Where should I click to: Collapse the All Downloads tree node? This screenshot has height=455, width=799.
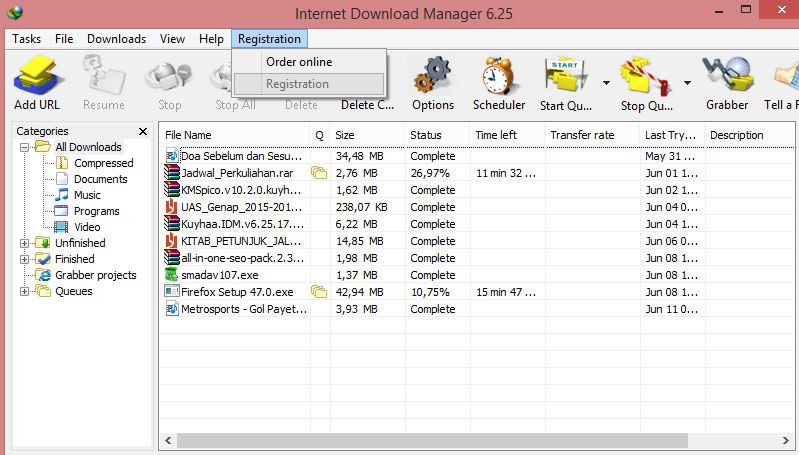tap(24, 147)
